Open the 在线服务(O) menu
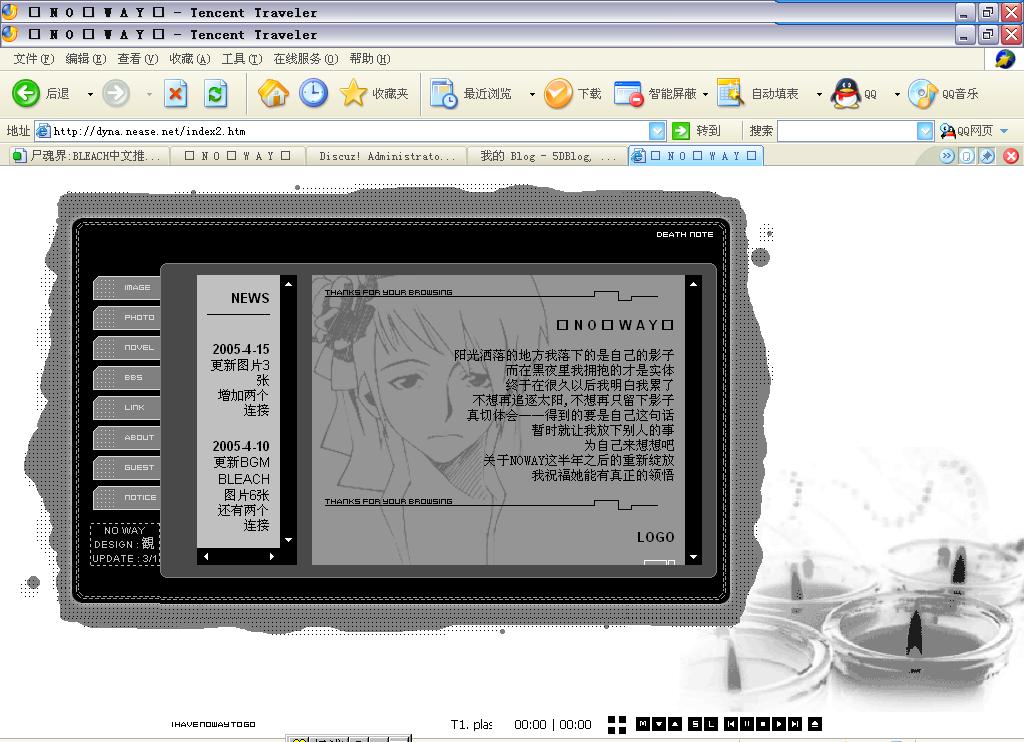The width and height of the screenshot is (1024, 742). pos(306,59)
